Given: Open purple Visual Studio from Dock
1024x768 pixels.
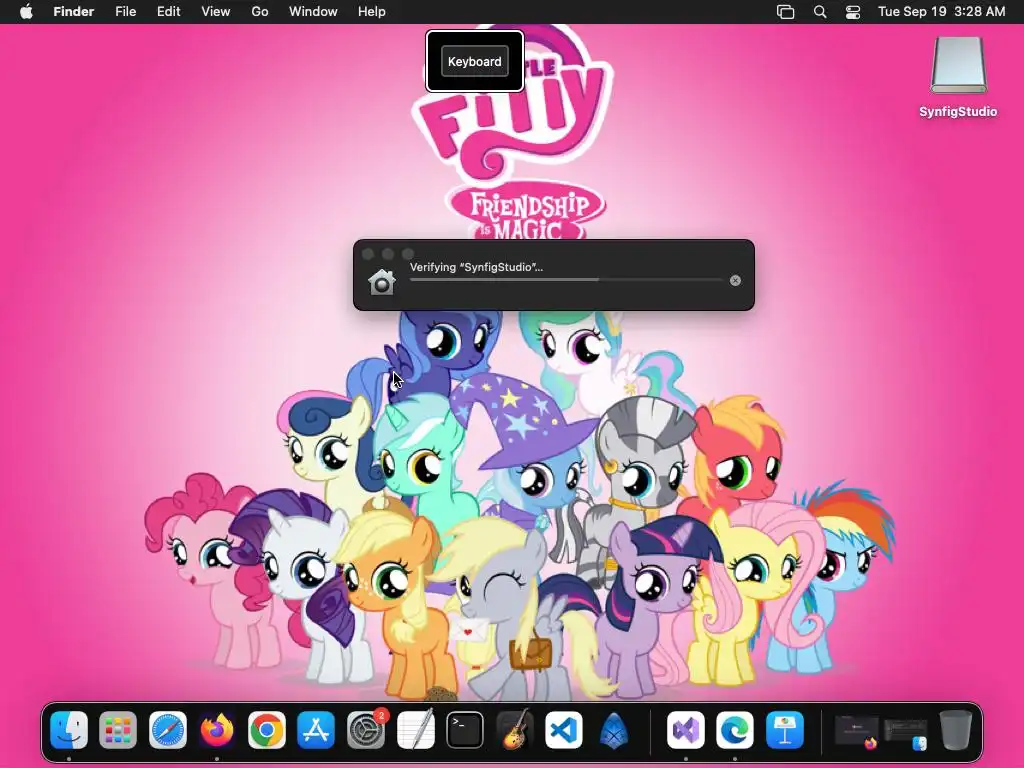Looking at the screenshot, I should [x=686, y=730].
